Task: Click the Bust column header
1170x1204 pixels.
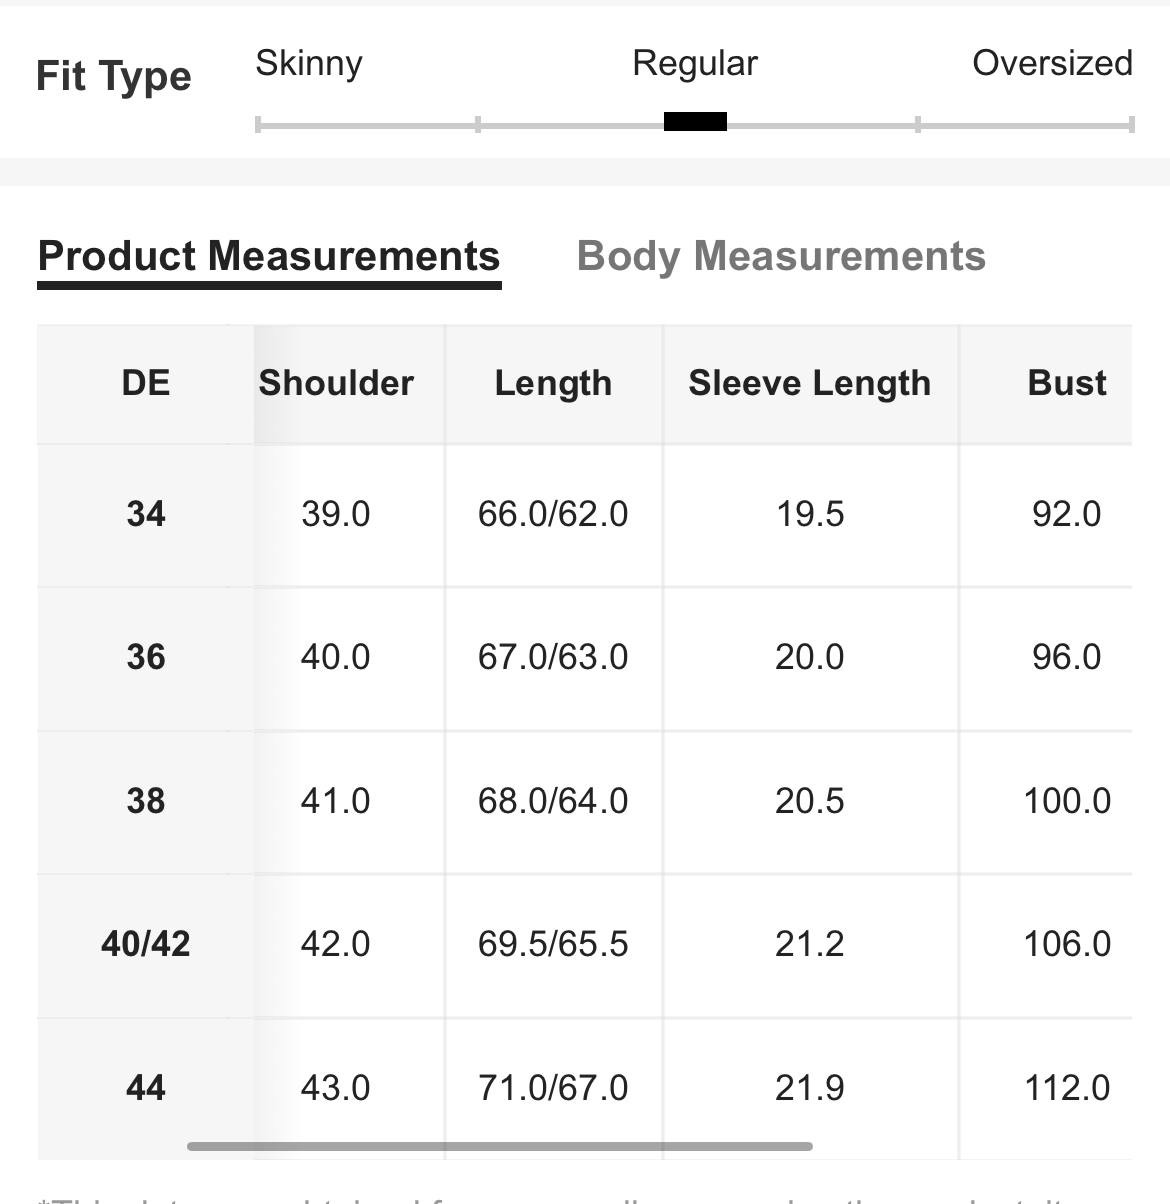Action: (1067, 383)
